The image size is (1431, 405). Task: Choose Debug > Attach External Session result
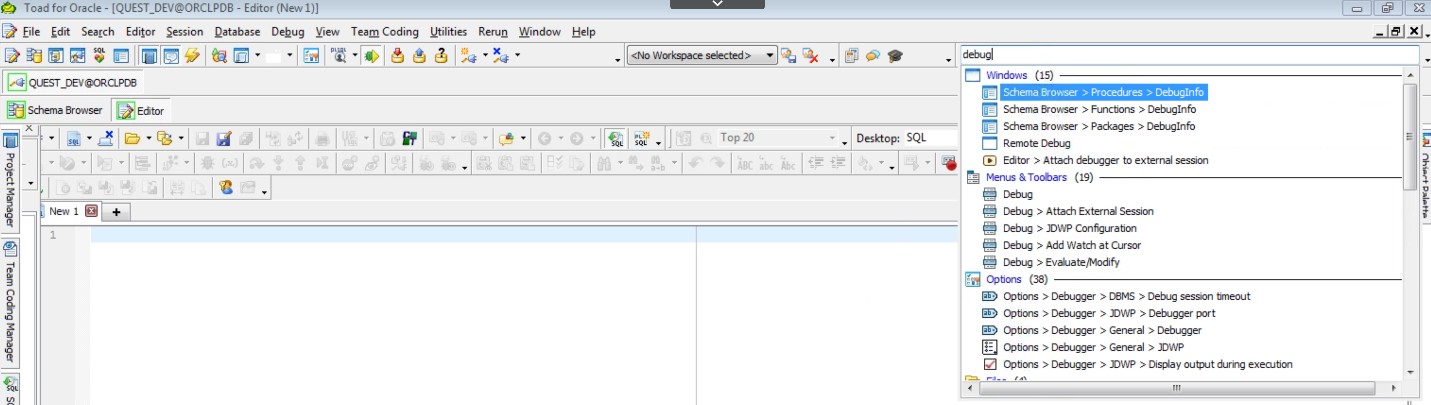point(1078,211)
